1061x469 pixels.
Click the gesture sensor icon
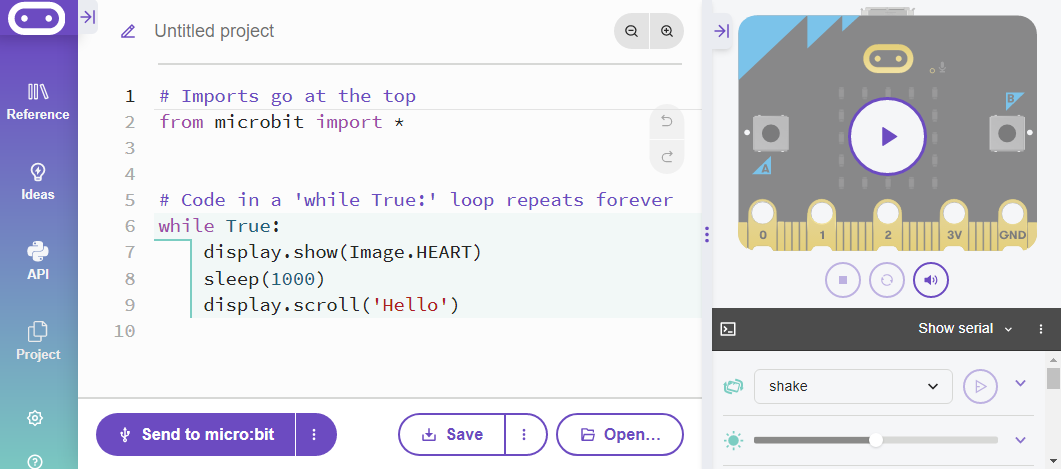pos(733,387)
